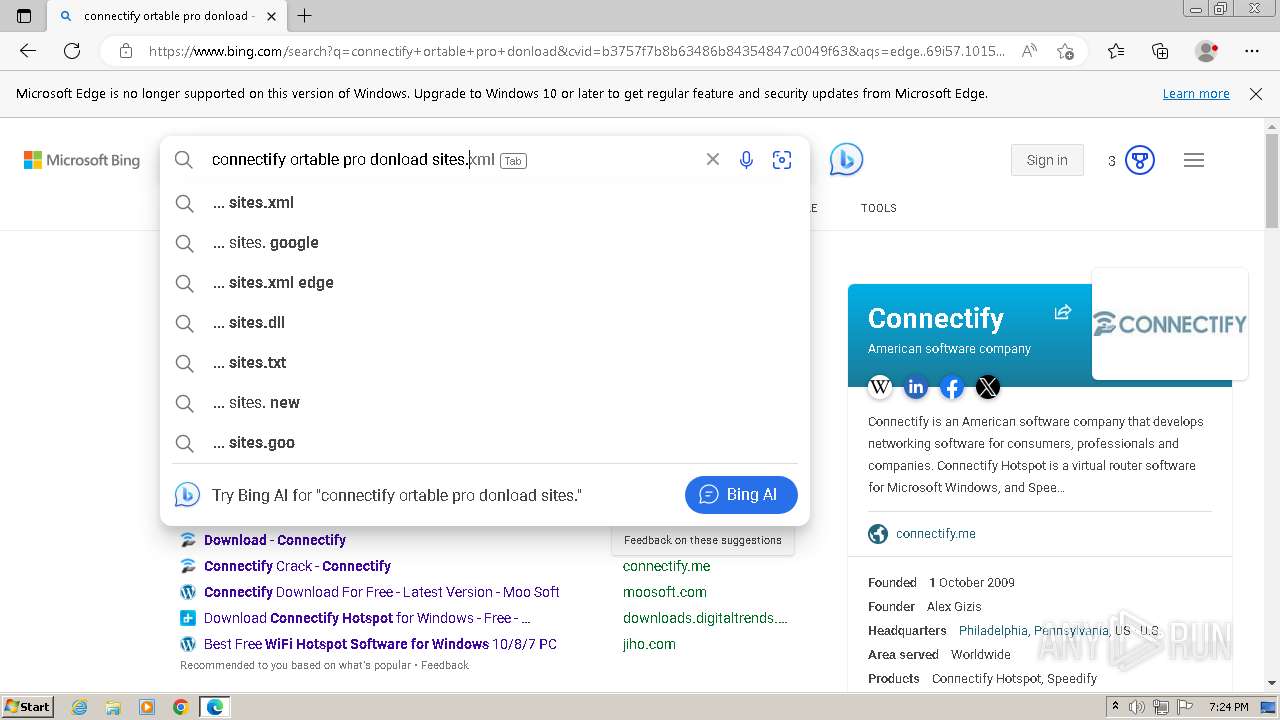Click the page vertical scrollbar thumb
This screenshot has width=1280, height=720.
click(x=1271, y=180)
